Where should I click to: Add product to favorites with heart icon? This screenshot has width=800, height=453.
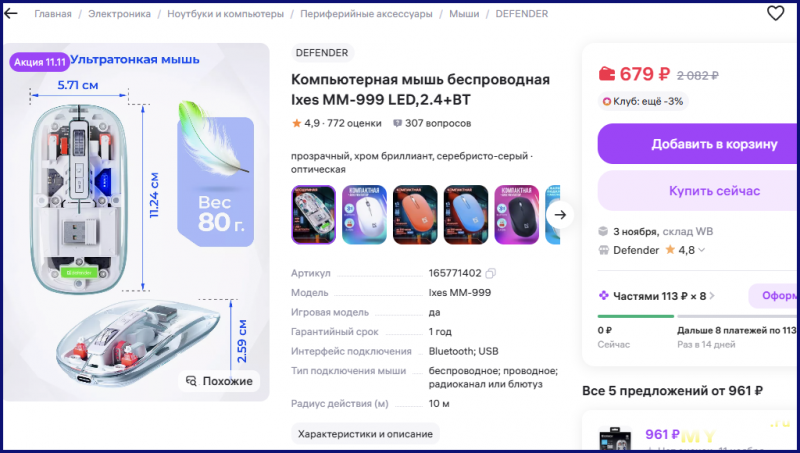coord(775,13)
